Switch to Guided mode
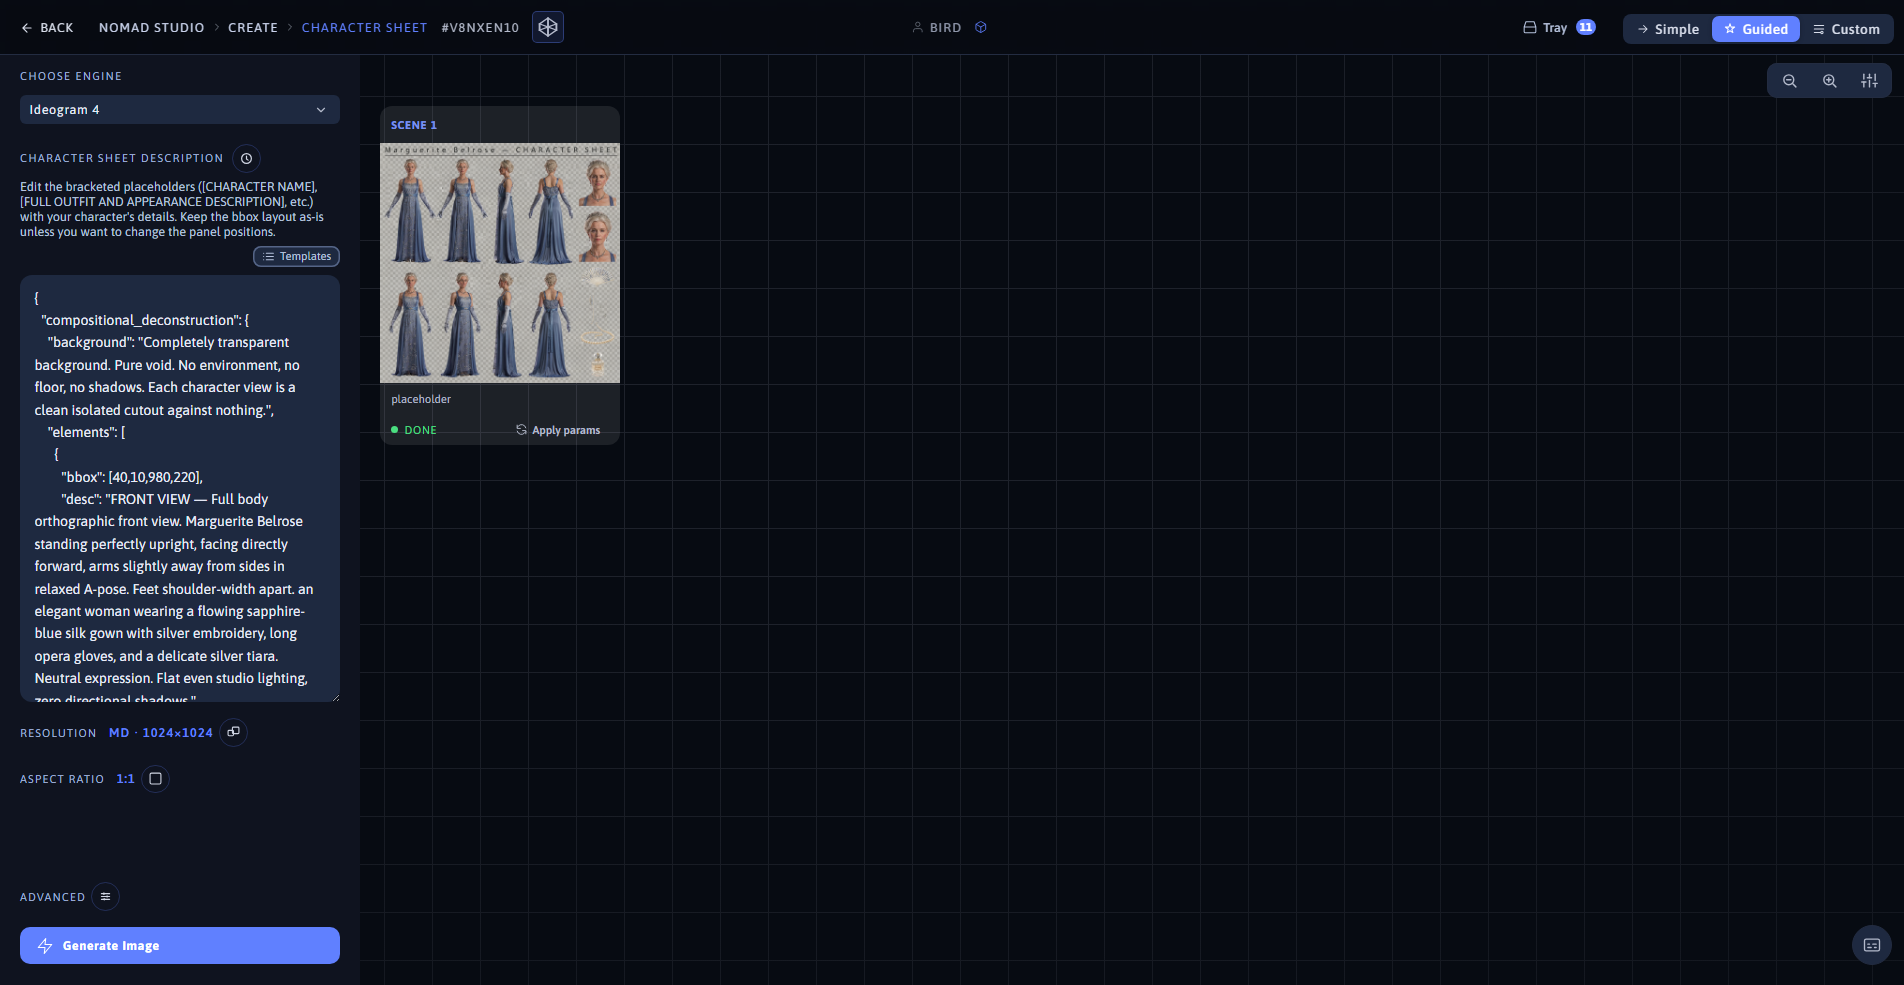Image resolution: width=1904 pixels, height=985 pixels. tap(1756, 29)
